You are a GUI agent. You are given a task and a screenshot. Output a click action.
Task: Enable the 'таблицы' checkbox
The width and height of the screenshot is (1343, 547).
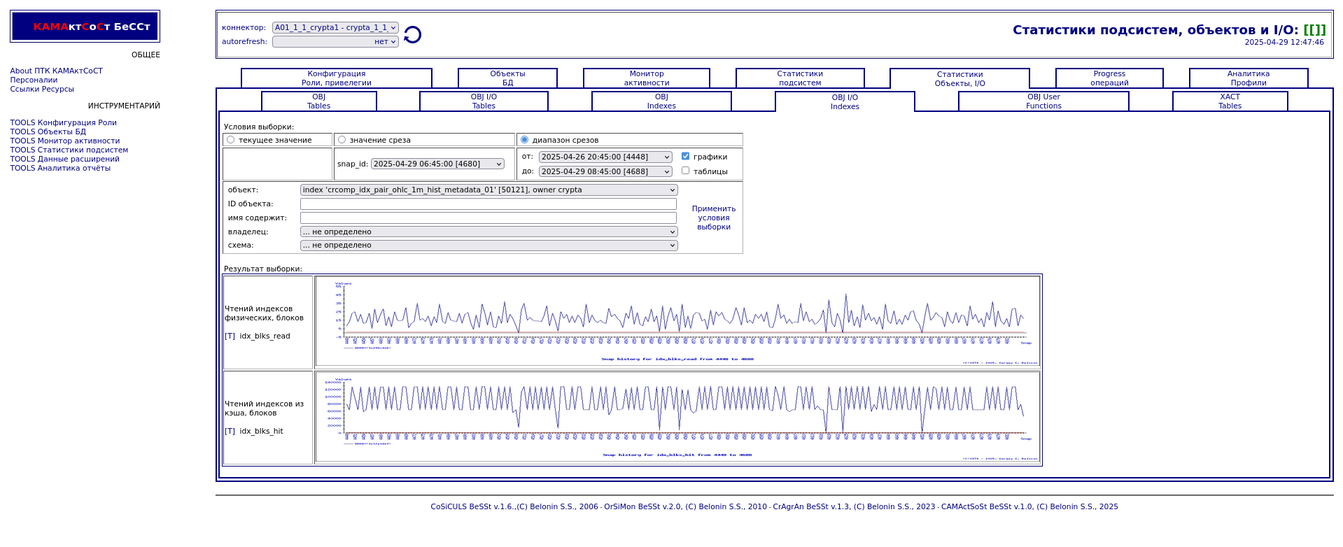click(685, 171)
